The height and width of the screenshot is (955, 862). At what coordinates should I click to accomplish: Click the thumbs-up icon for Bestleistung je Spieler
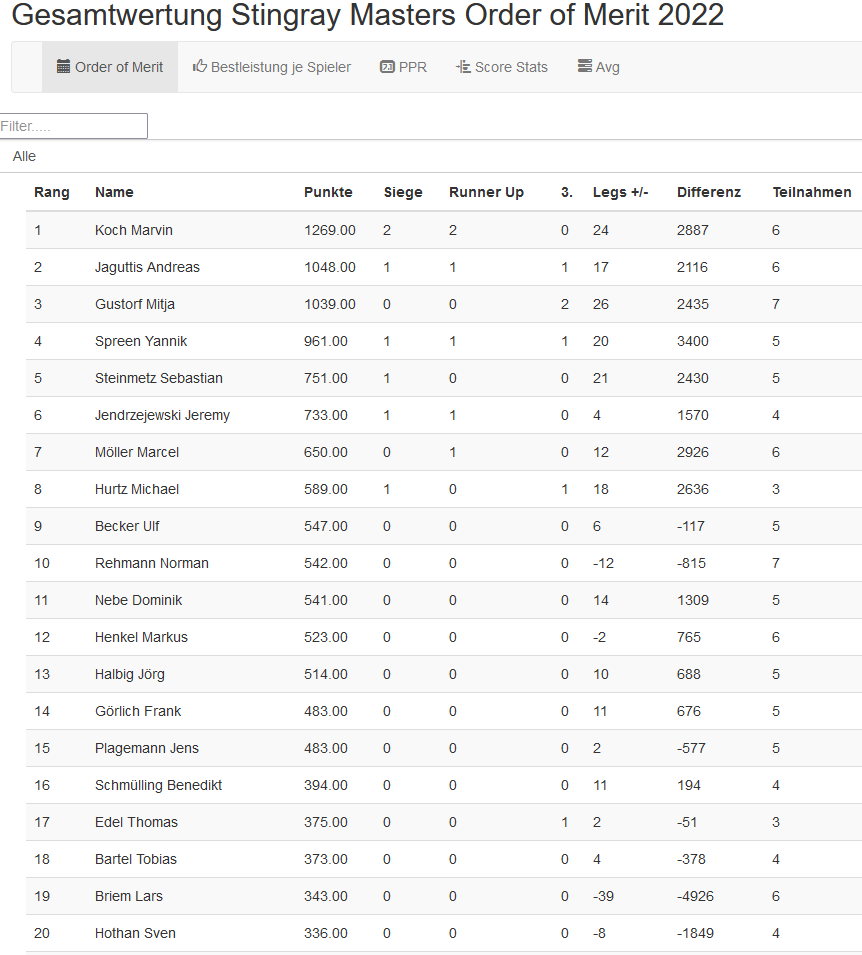coord(200,67)
